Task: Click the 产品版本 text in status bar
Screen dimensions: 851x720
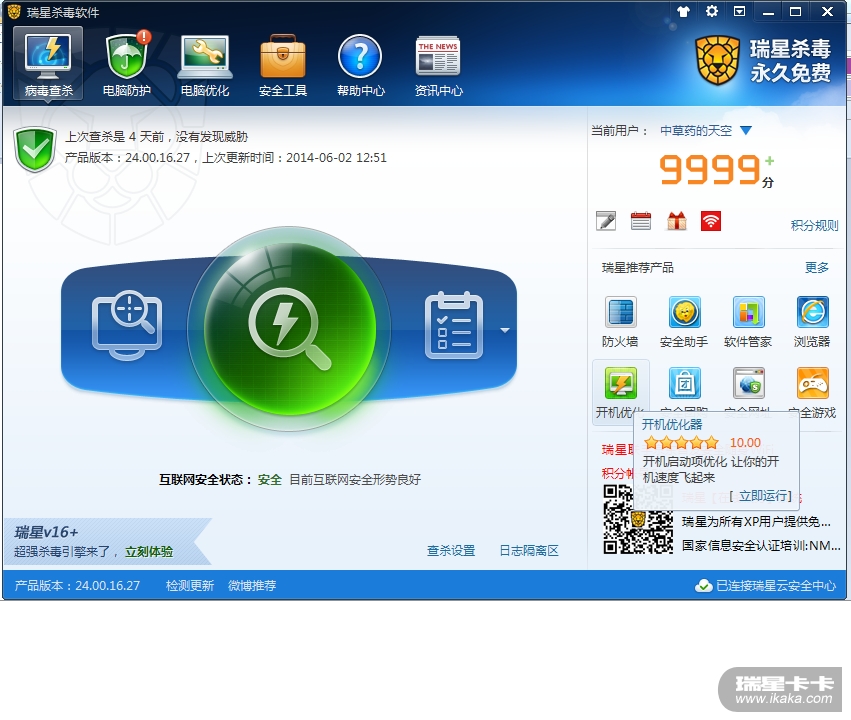Action: (77, 585)
